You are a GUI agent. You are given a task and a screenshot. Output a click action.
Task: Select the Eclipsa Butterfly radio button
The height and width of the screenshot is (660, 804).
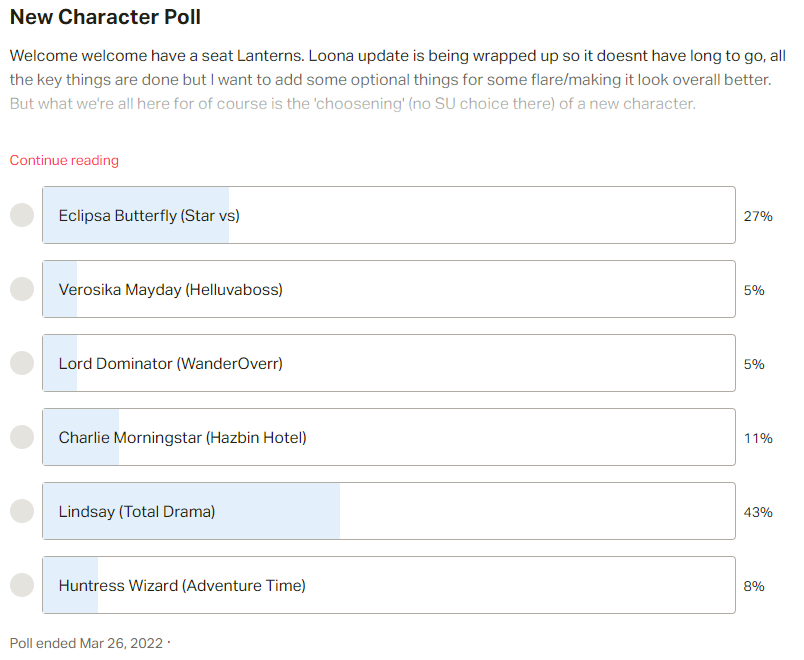(22, 215)
